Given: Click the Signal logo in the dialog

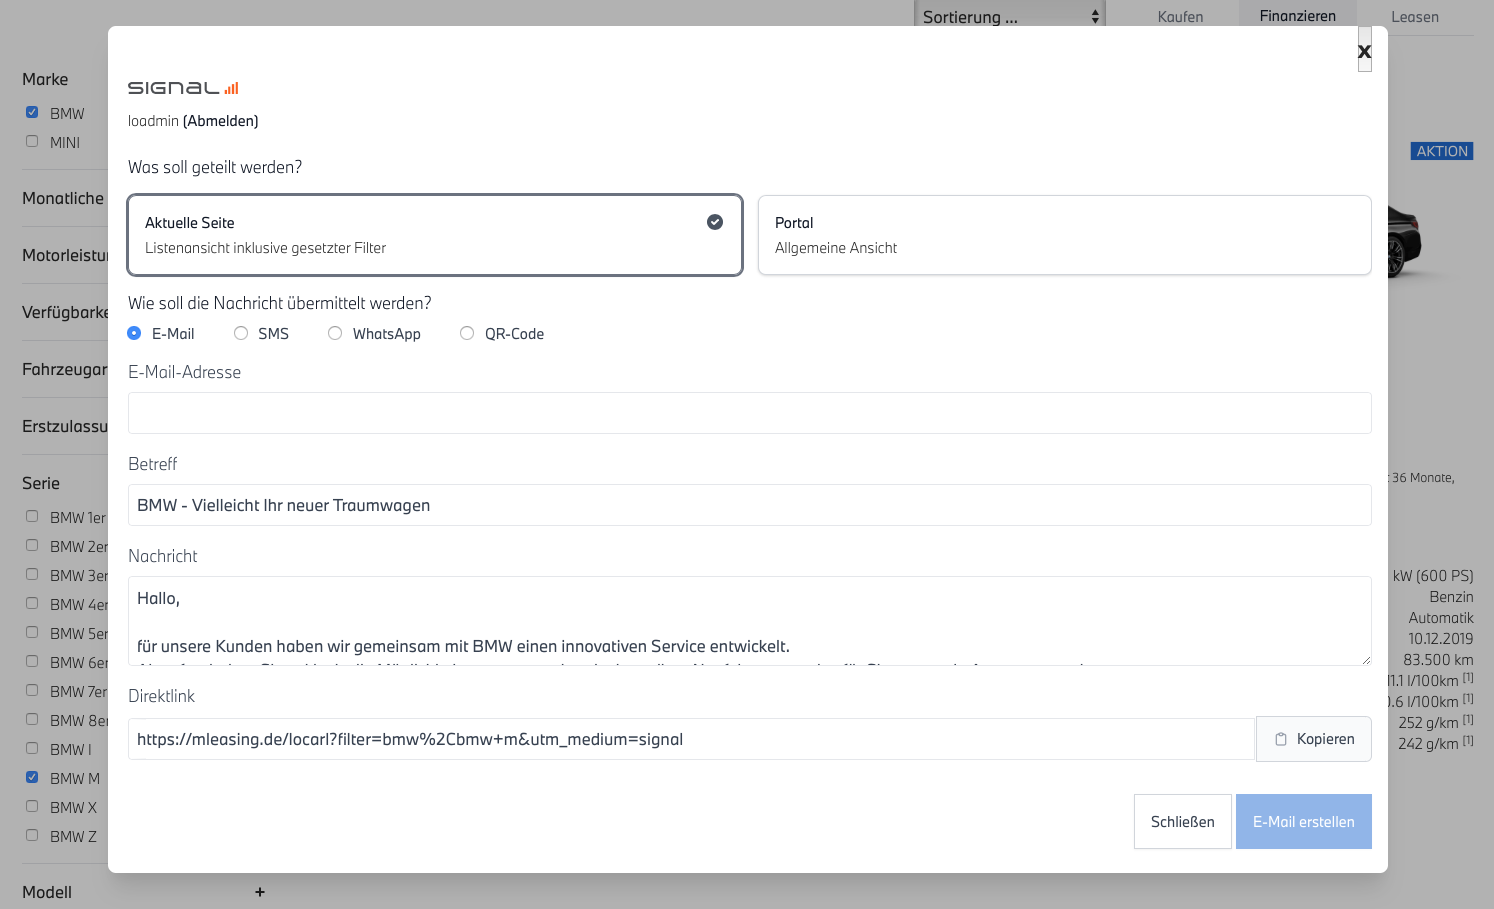Looking at the screenshot, I should pyautogui.click(x=183, y=88).
